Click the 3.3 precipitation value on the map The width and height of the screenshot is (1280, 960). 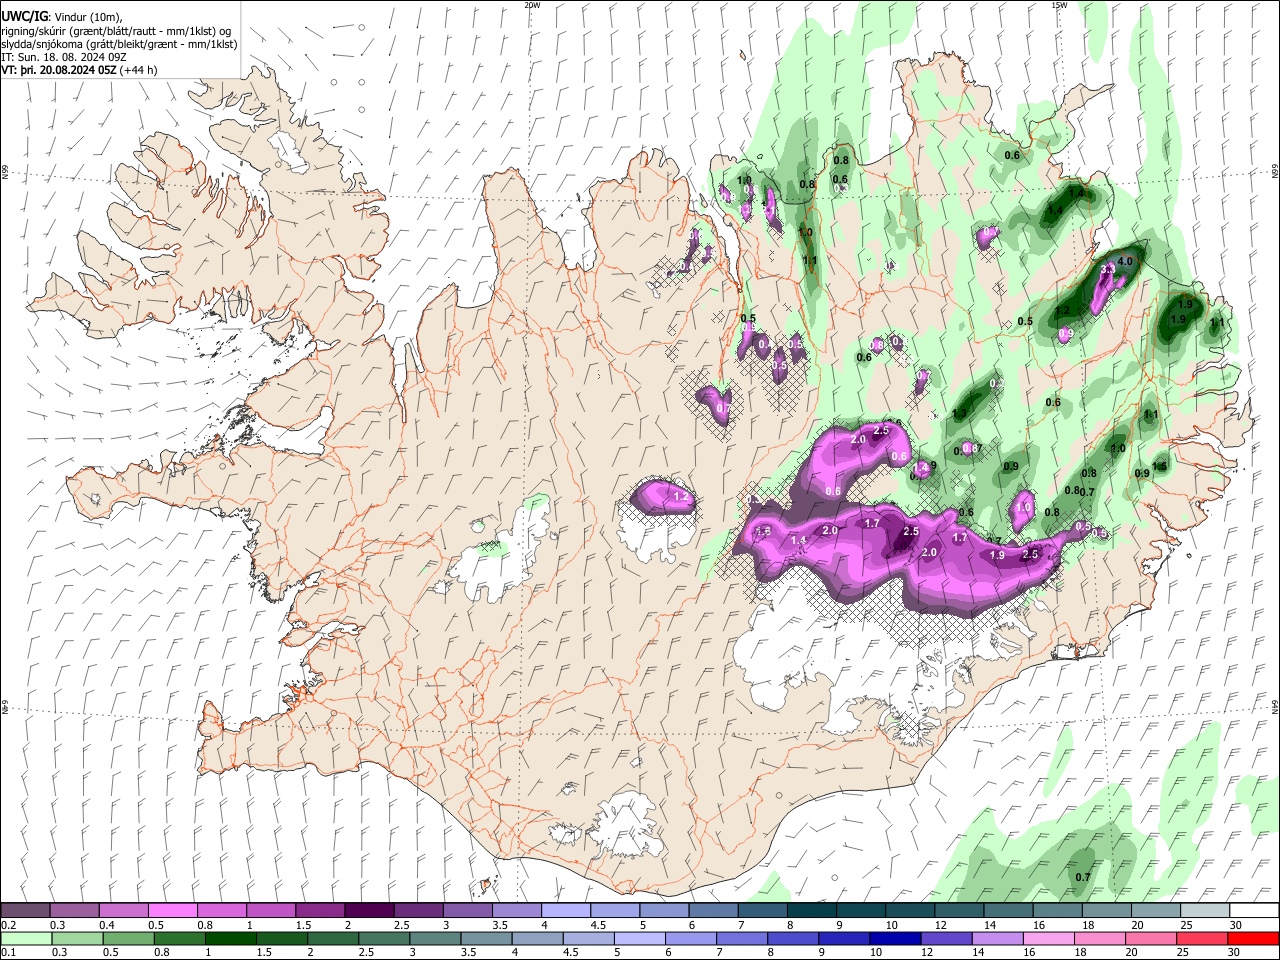[x=1107, y=270]
